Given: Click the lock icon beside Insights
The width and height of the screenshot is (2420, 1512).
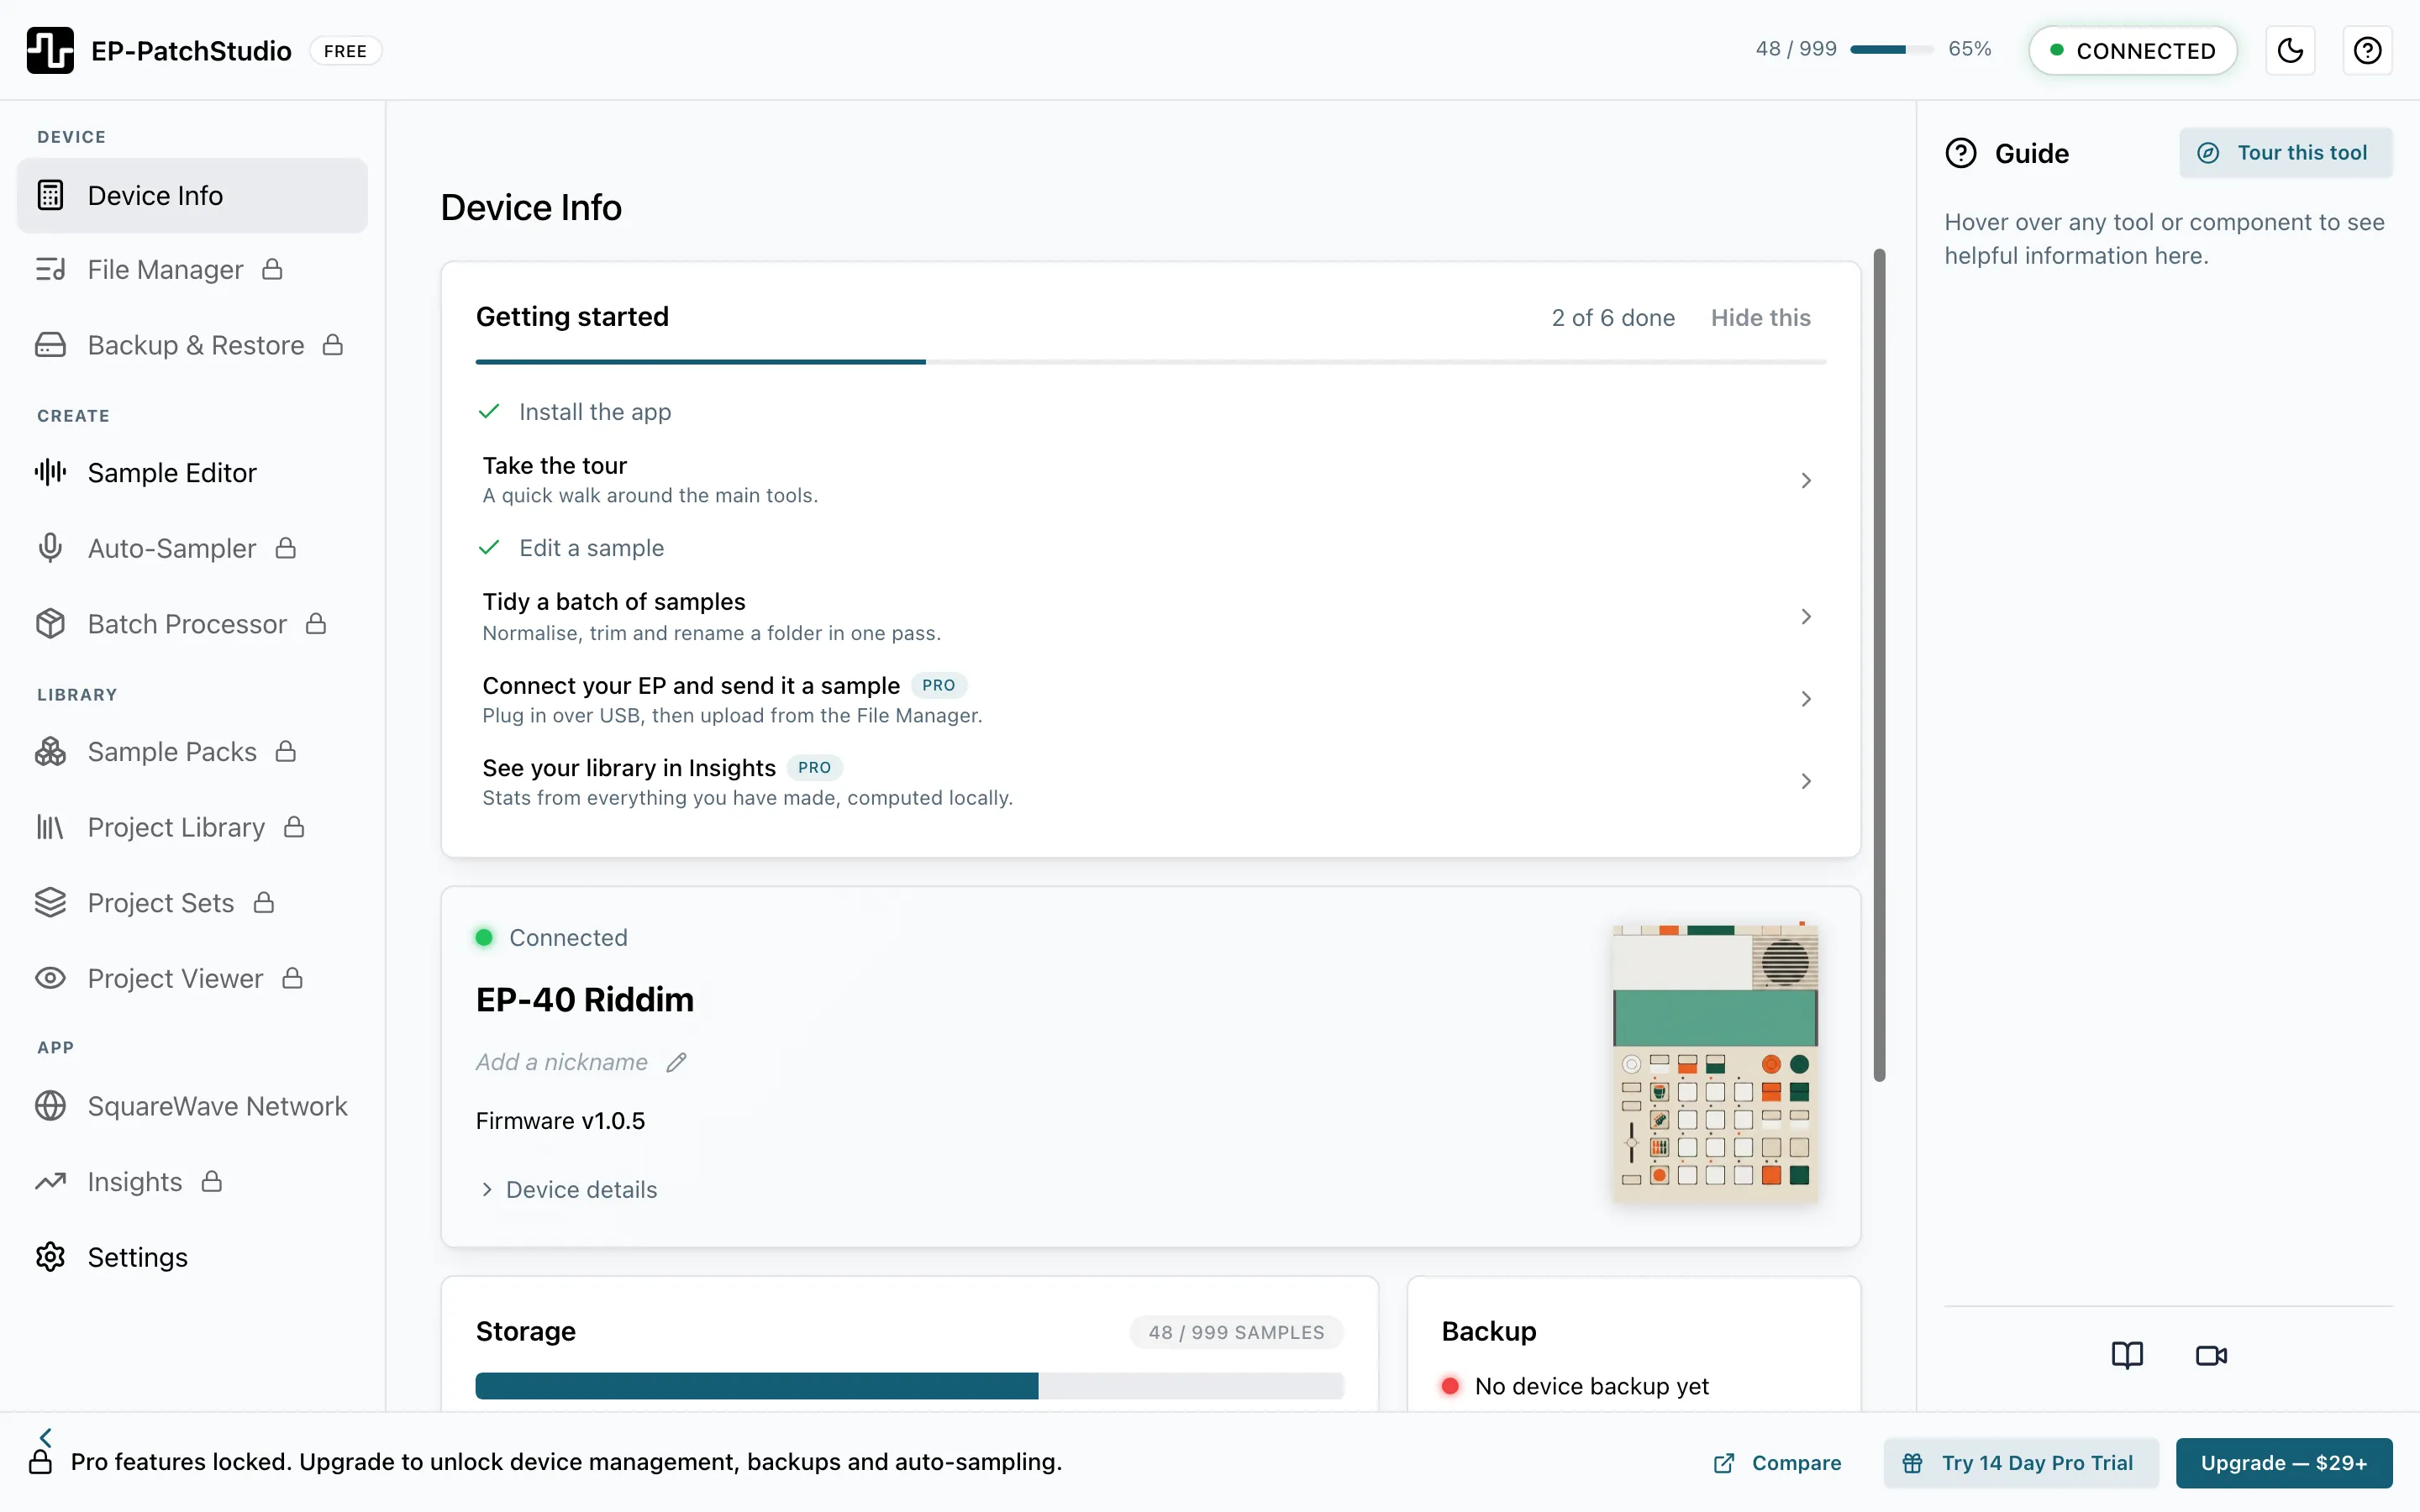Looking at the screenshot, I should point(212,1181).
